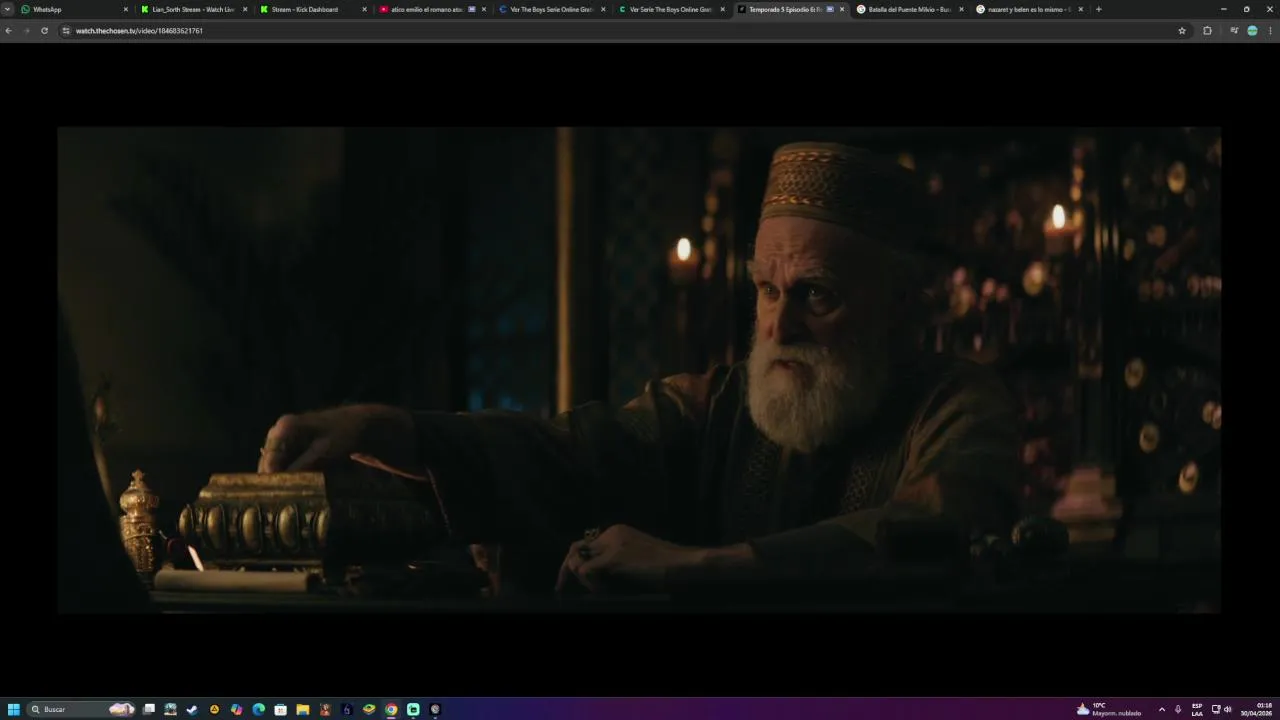
Task: Open the 'atico emilio el romano' YouTube tab
Action: pos(432,9)
